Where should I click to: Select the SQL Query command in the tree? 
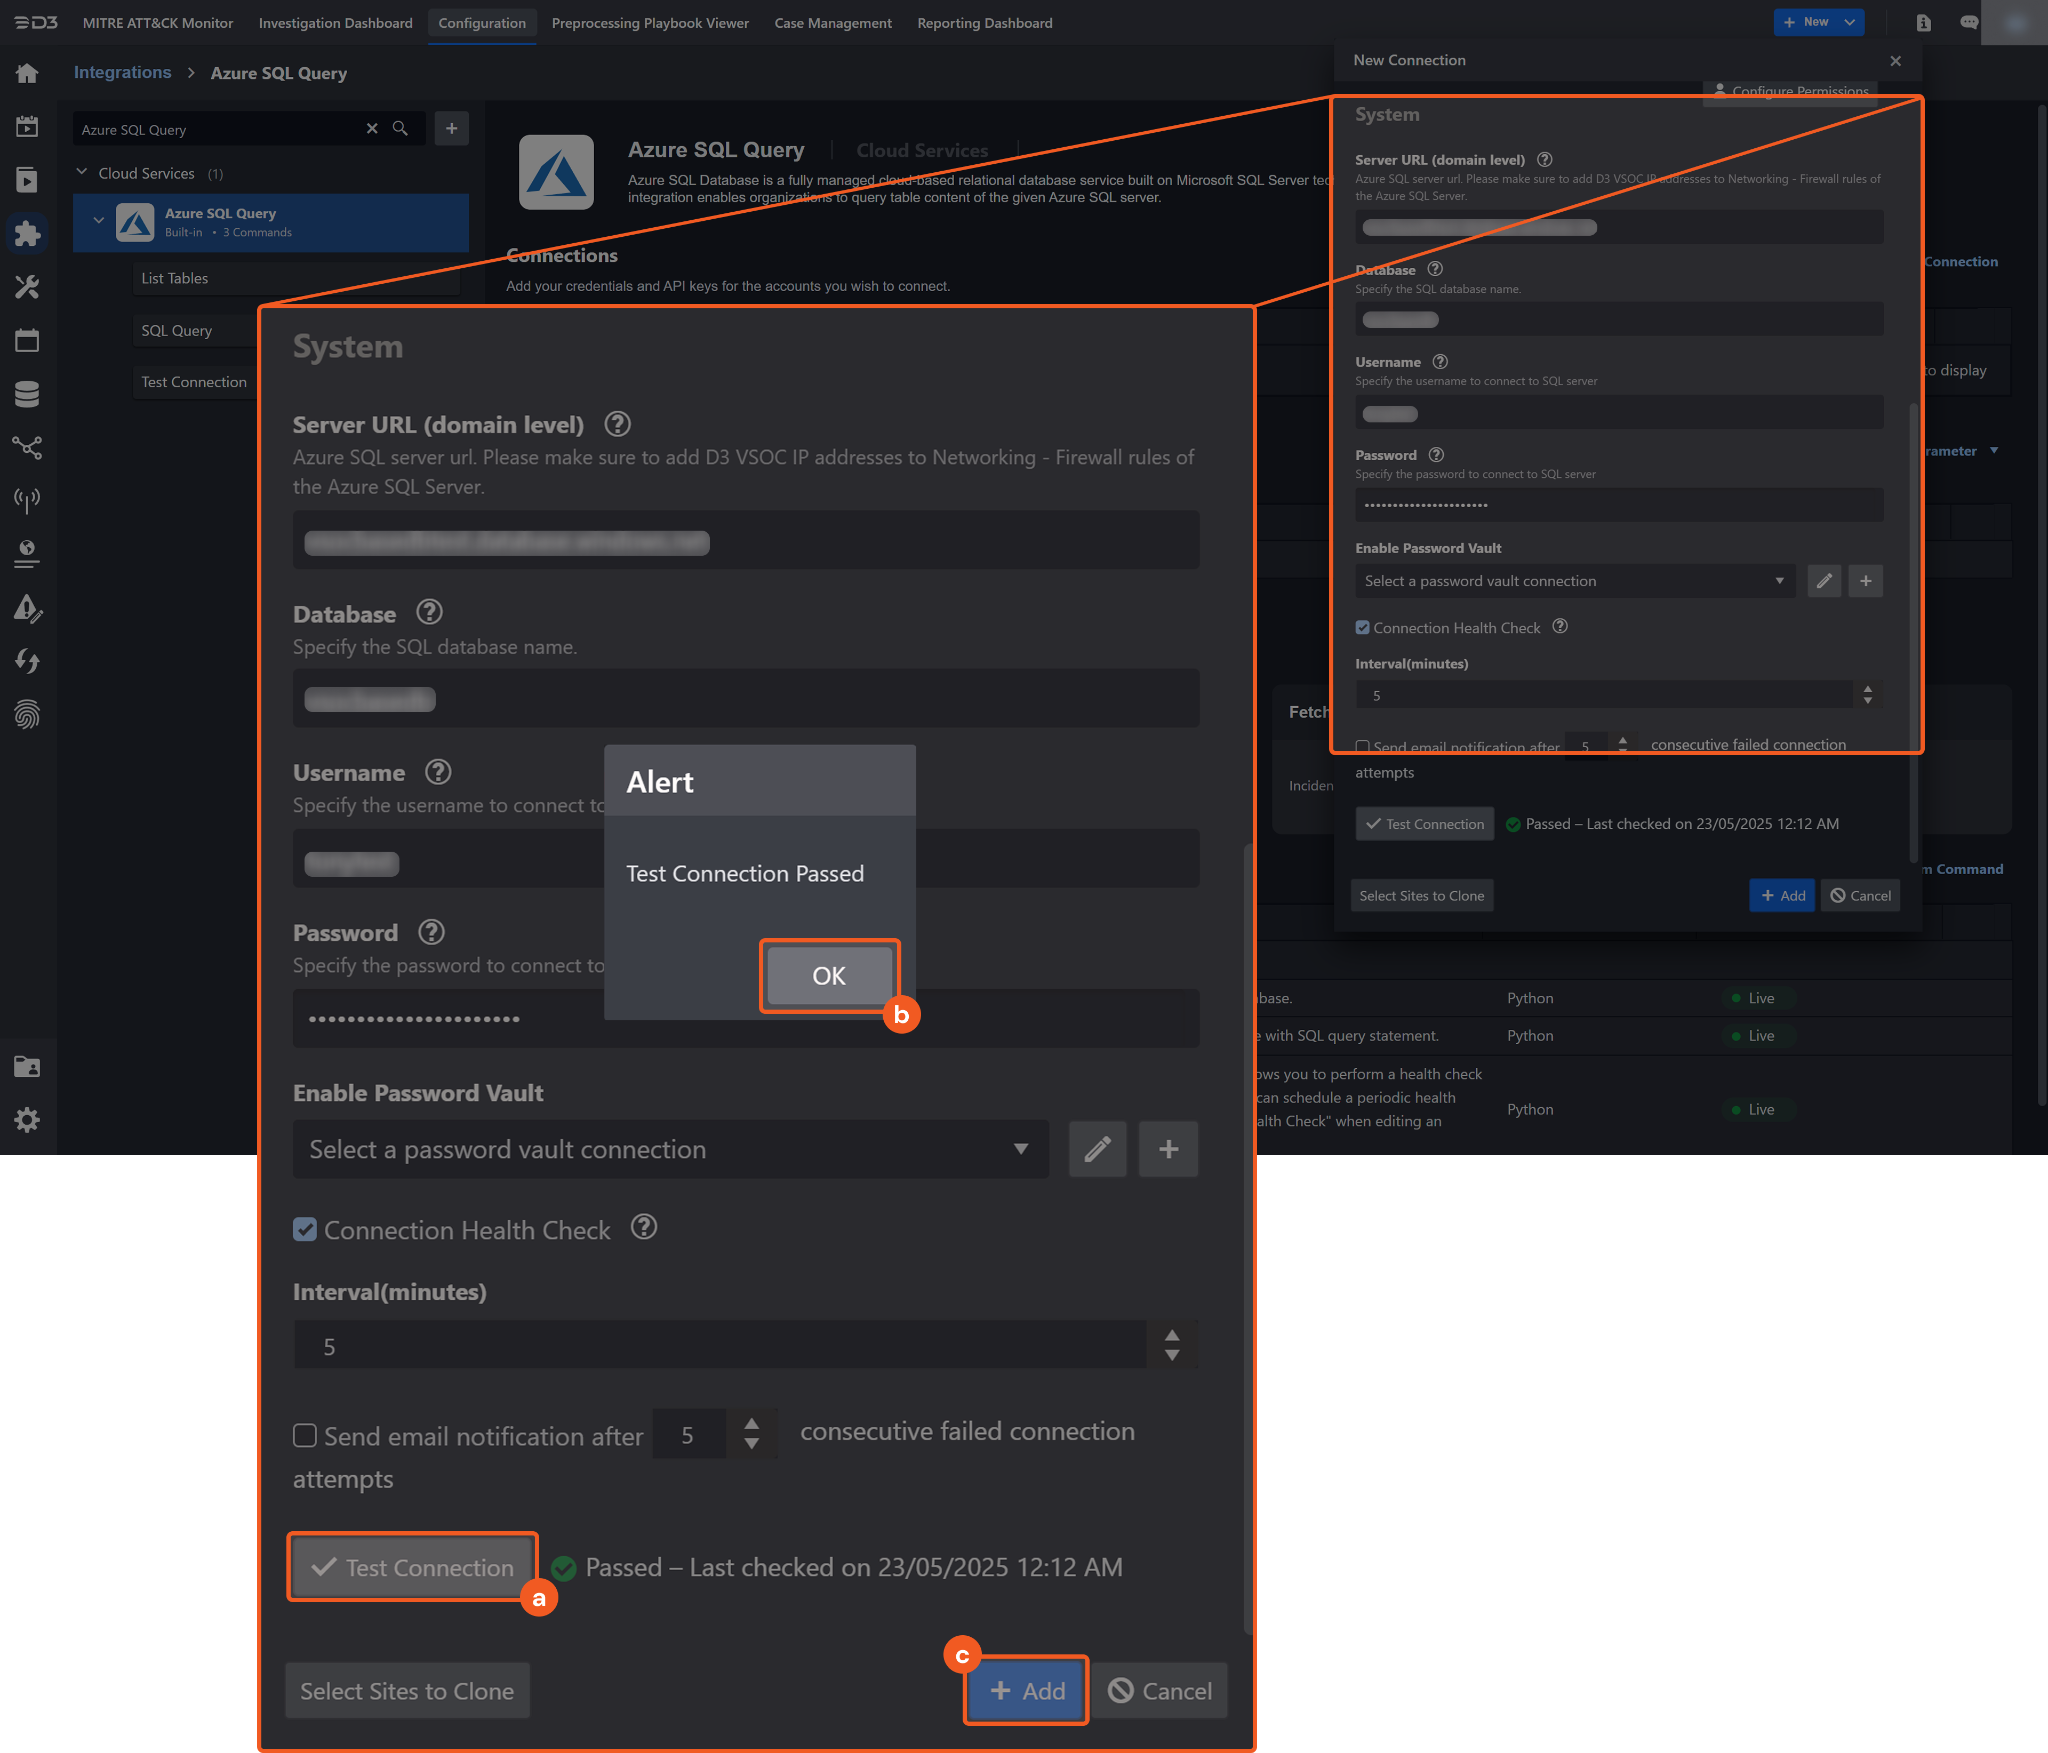click(177, 331)
